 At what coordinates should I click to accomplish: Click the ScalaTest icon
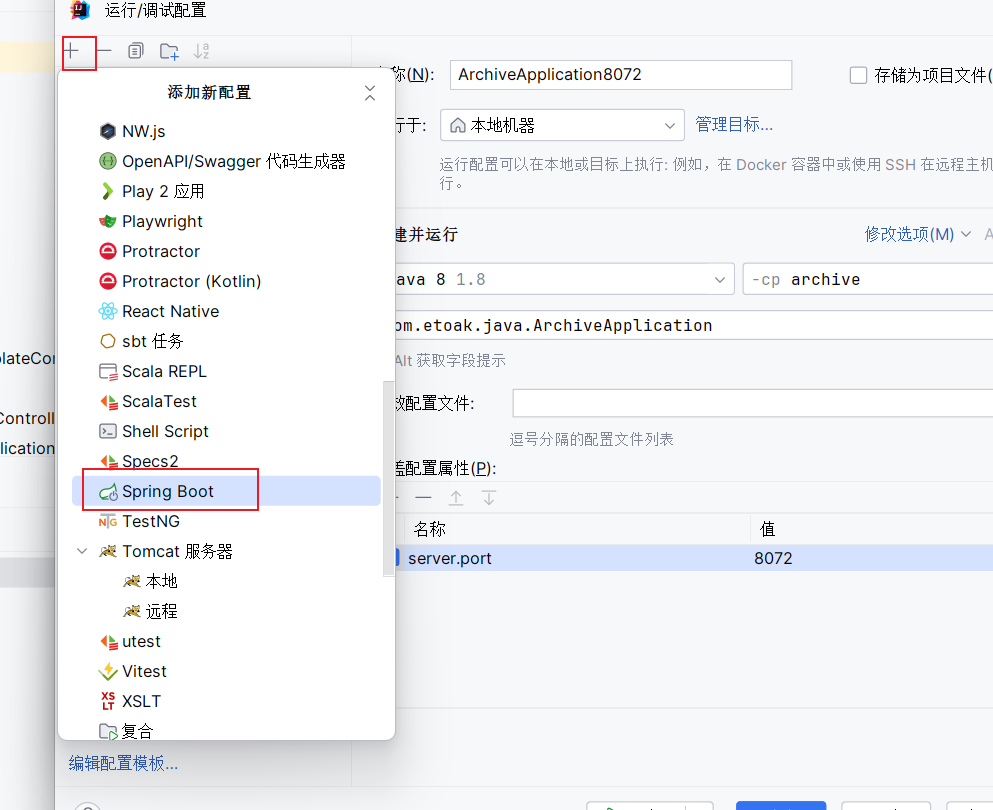tap(108, 402)
